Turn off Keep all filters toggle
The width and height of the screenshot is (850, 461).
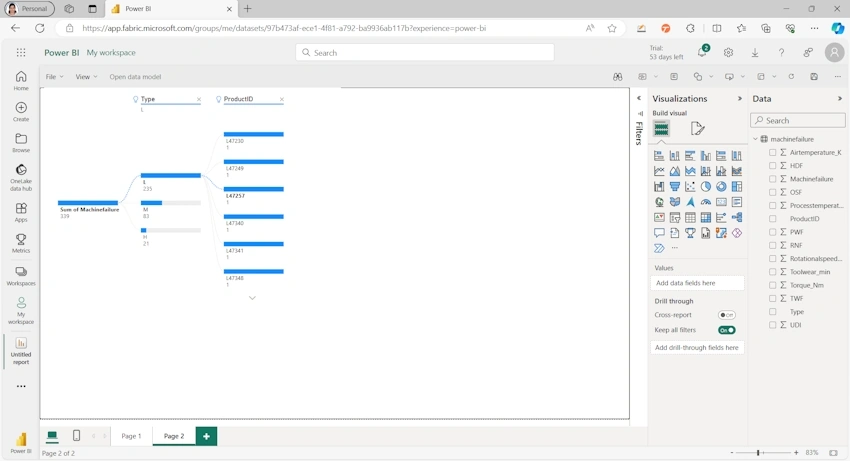pyautogui.click(x=726, y=330)
